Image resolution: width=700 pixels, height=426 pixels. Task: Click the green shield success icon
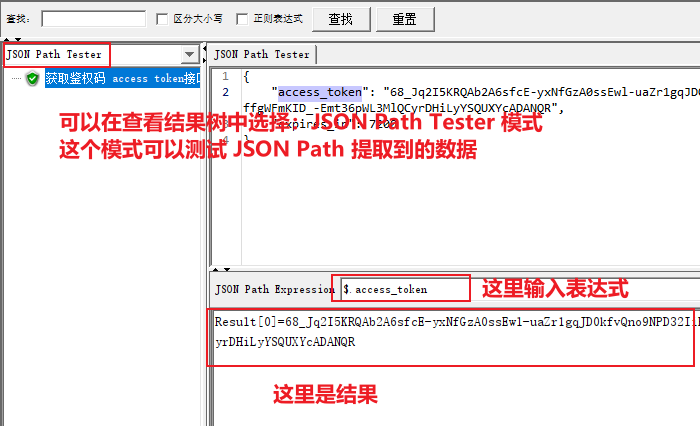[x=33, y=79]
